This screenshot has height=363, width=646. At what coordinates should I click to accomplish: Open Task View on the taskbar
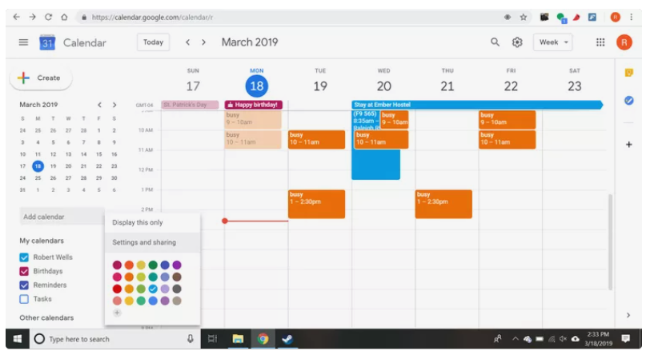pyautogui.click(x=213, y=339)
